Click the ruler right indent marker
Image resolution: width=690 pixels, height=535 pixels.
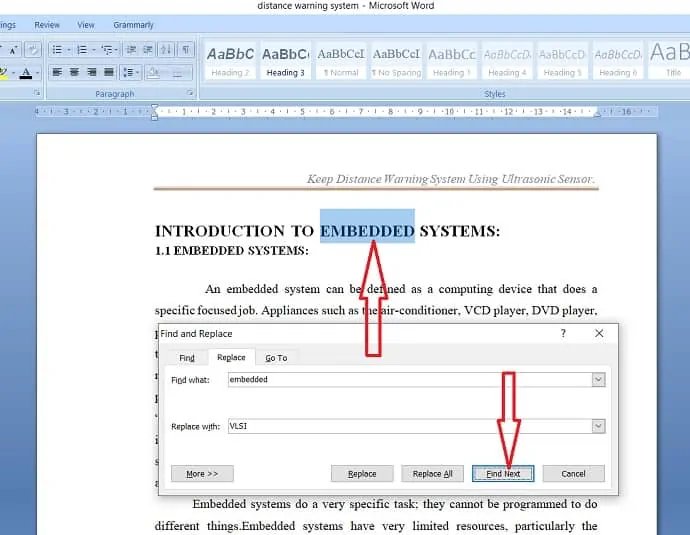[x=597, y=114]
